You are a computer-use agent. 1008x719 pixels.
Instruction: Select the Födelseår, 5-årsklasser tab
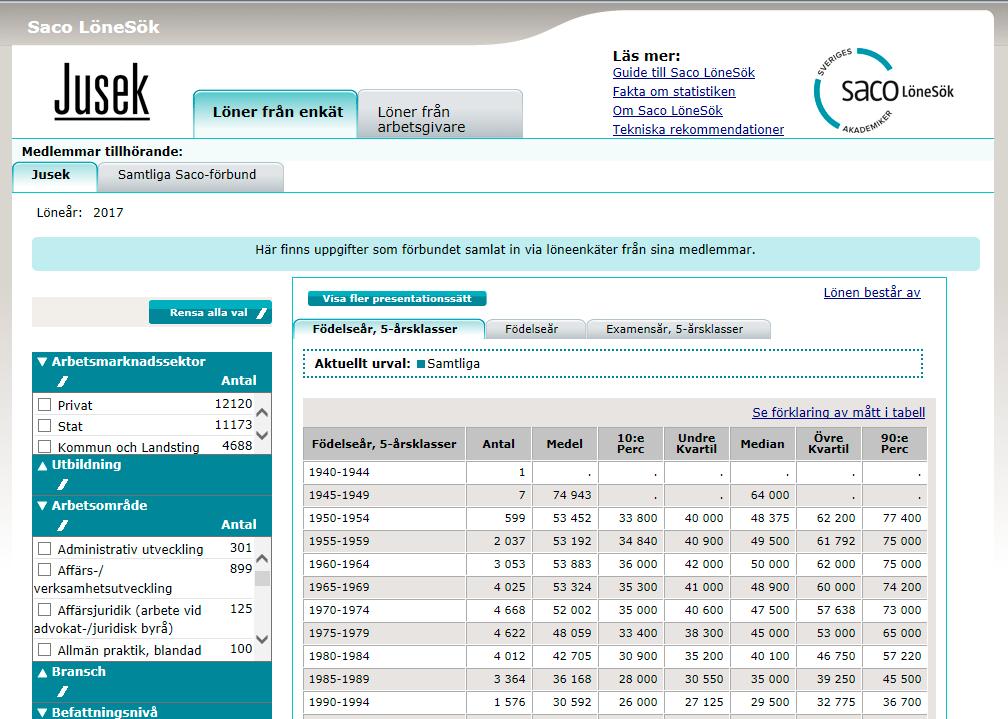tap(389, 329)
